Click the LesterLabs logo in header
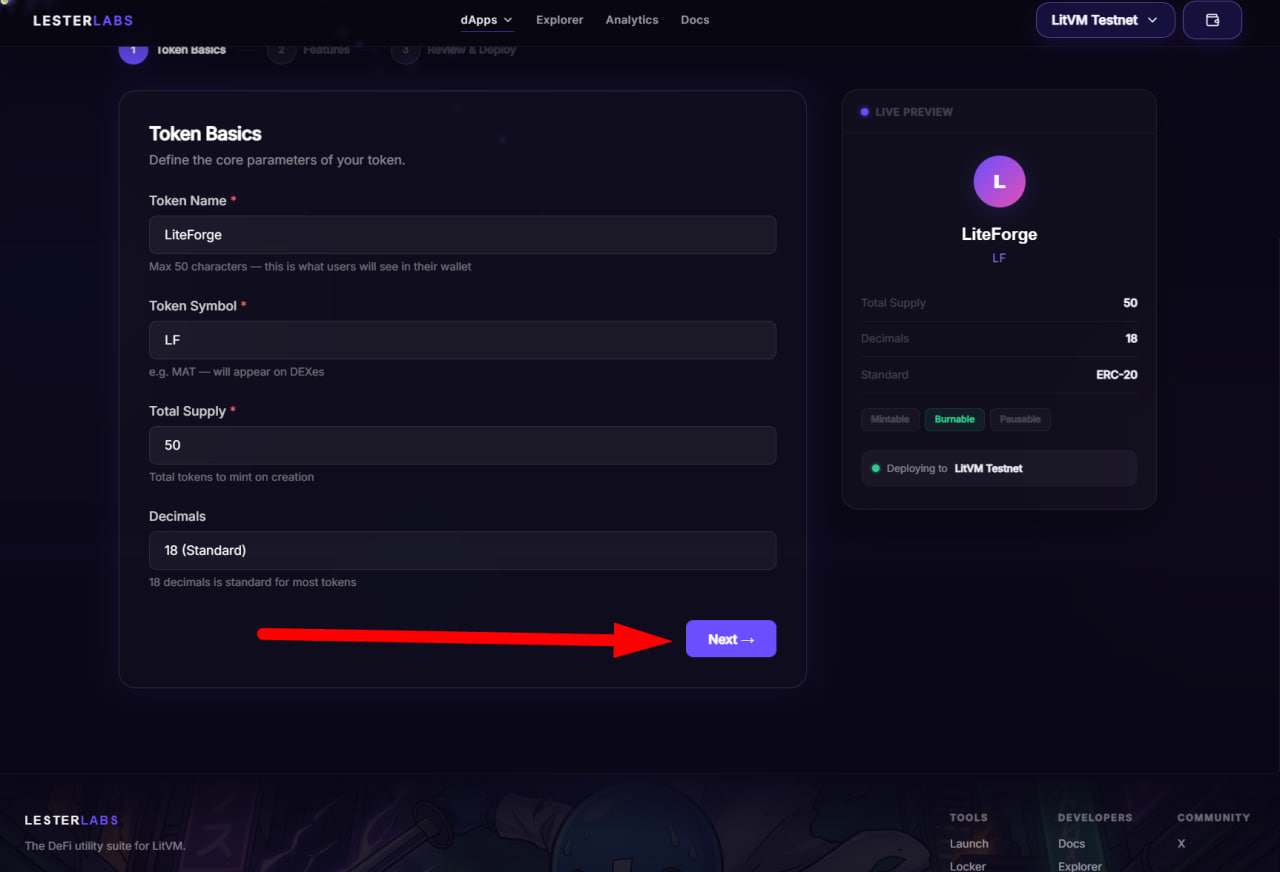The height and width of the screenshot is (872, 1280). (x=83, y=20)
